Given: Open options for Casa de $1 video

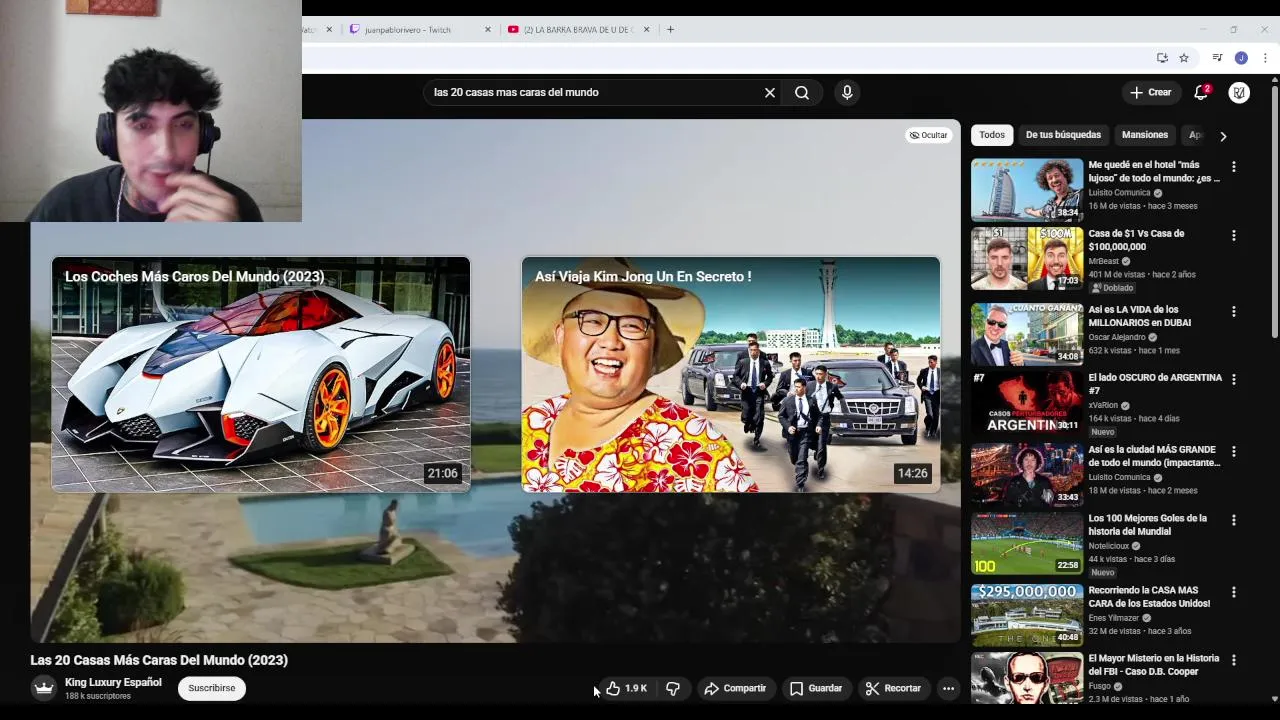Looking at the screenshot, I should point(1234,236).
